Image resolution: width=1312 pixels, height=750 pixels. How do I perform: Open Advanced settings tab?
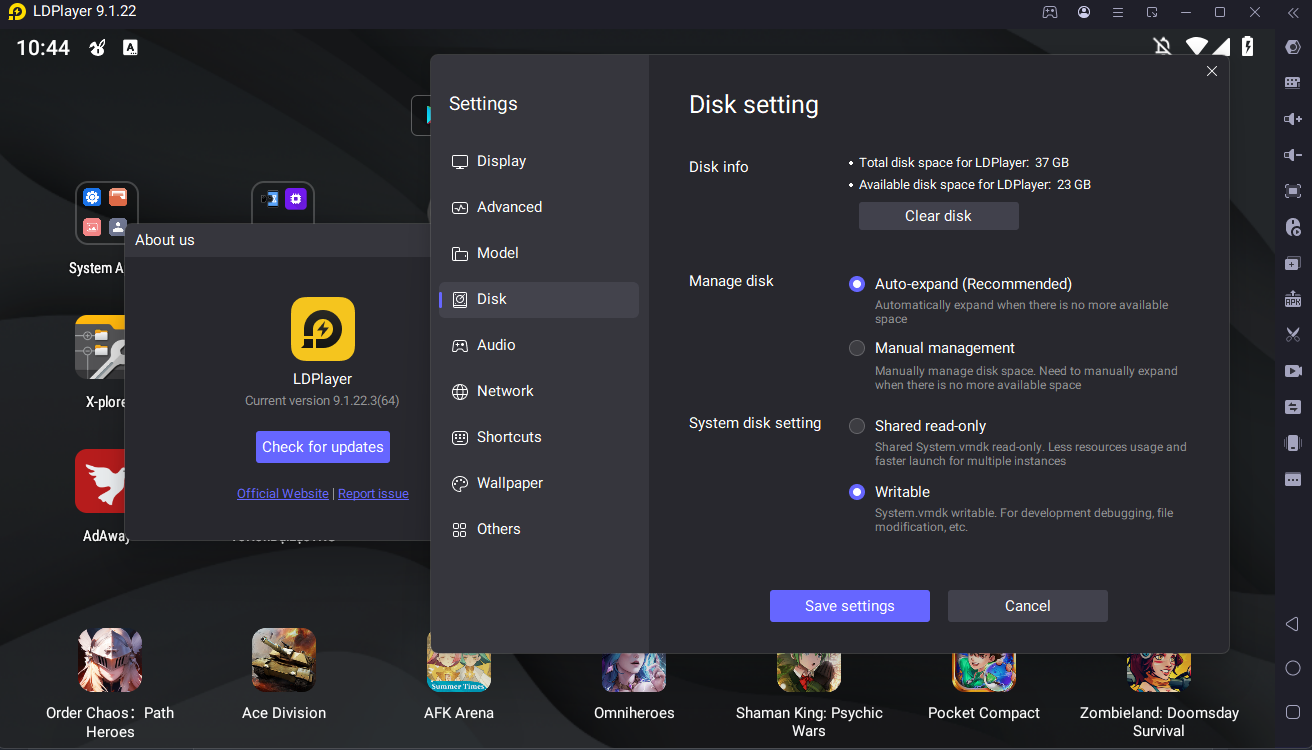tap(539, 207)
